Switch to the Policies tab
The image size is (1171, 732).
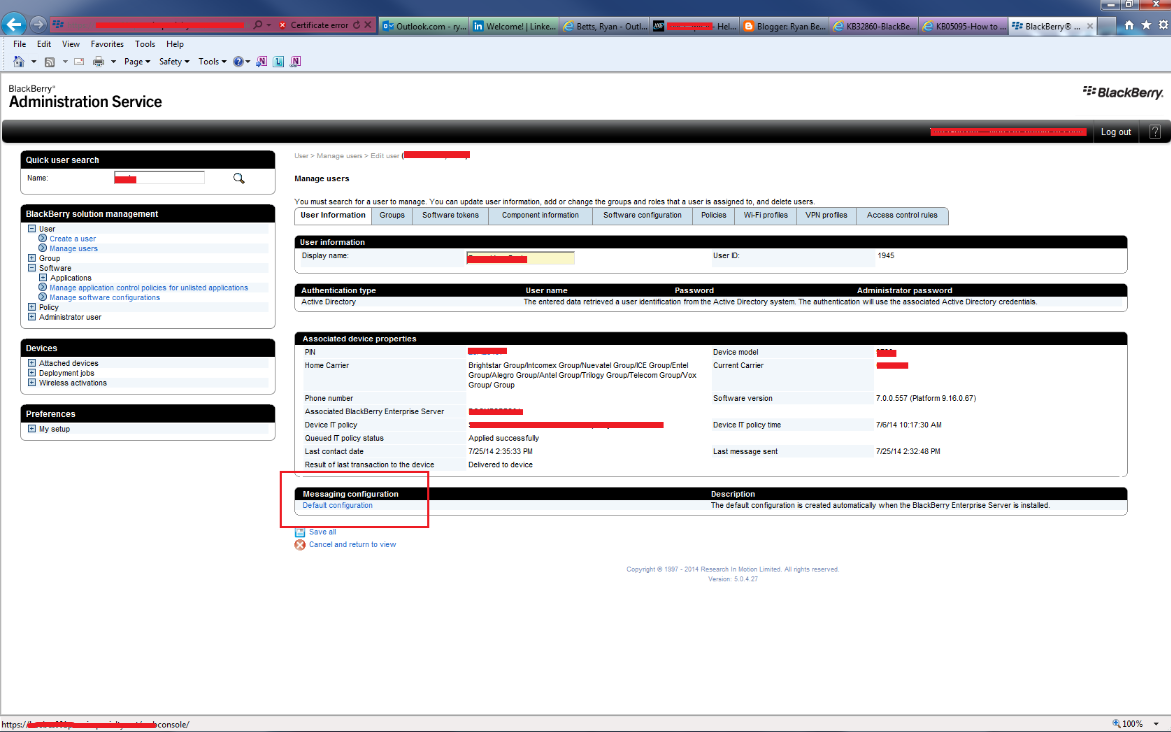click(x=713, y=215)
